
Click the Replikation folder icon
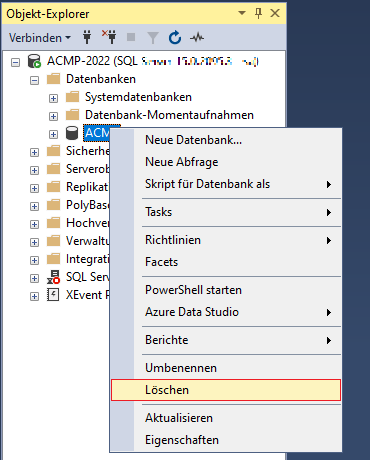click(53, 187)
